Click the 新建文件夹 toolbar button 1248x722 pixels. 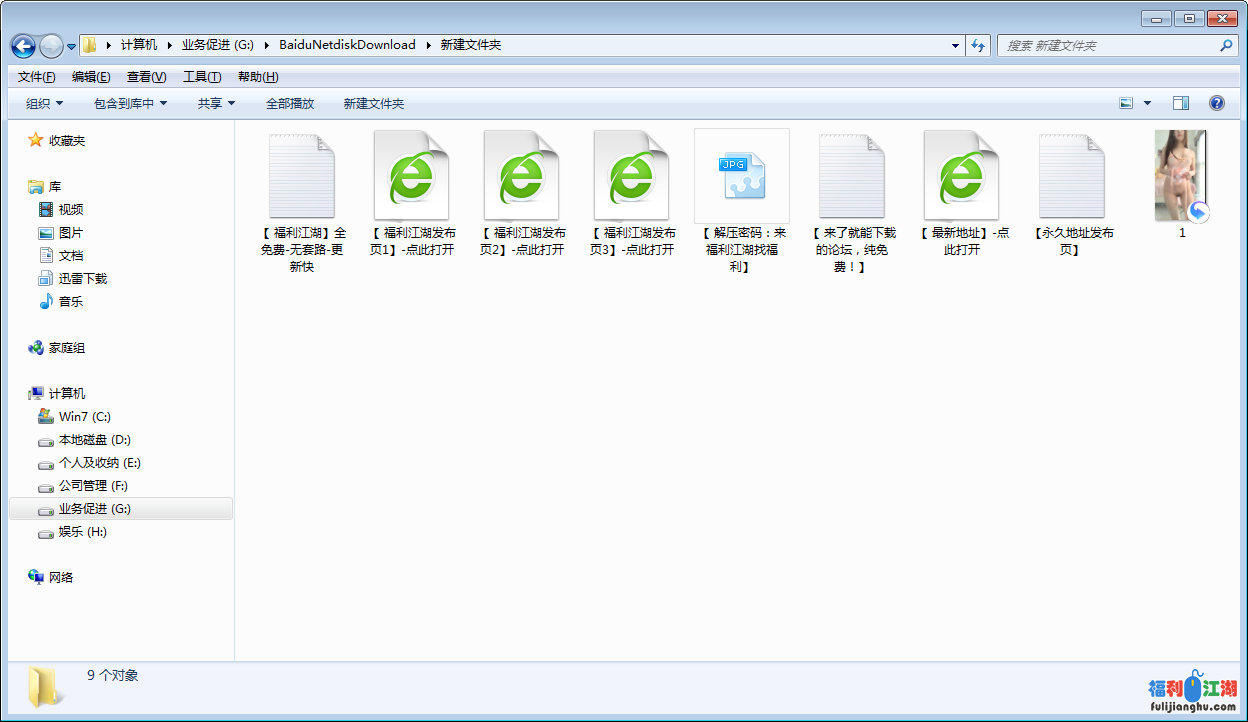click(x=373, y=103)
